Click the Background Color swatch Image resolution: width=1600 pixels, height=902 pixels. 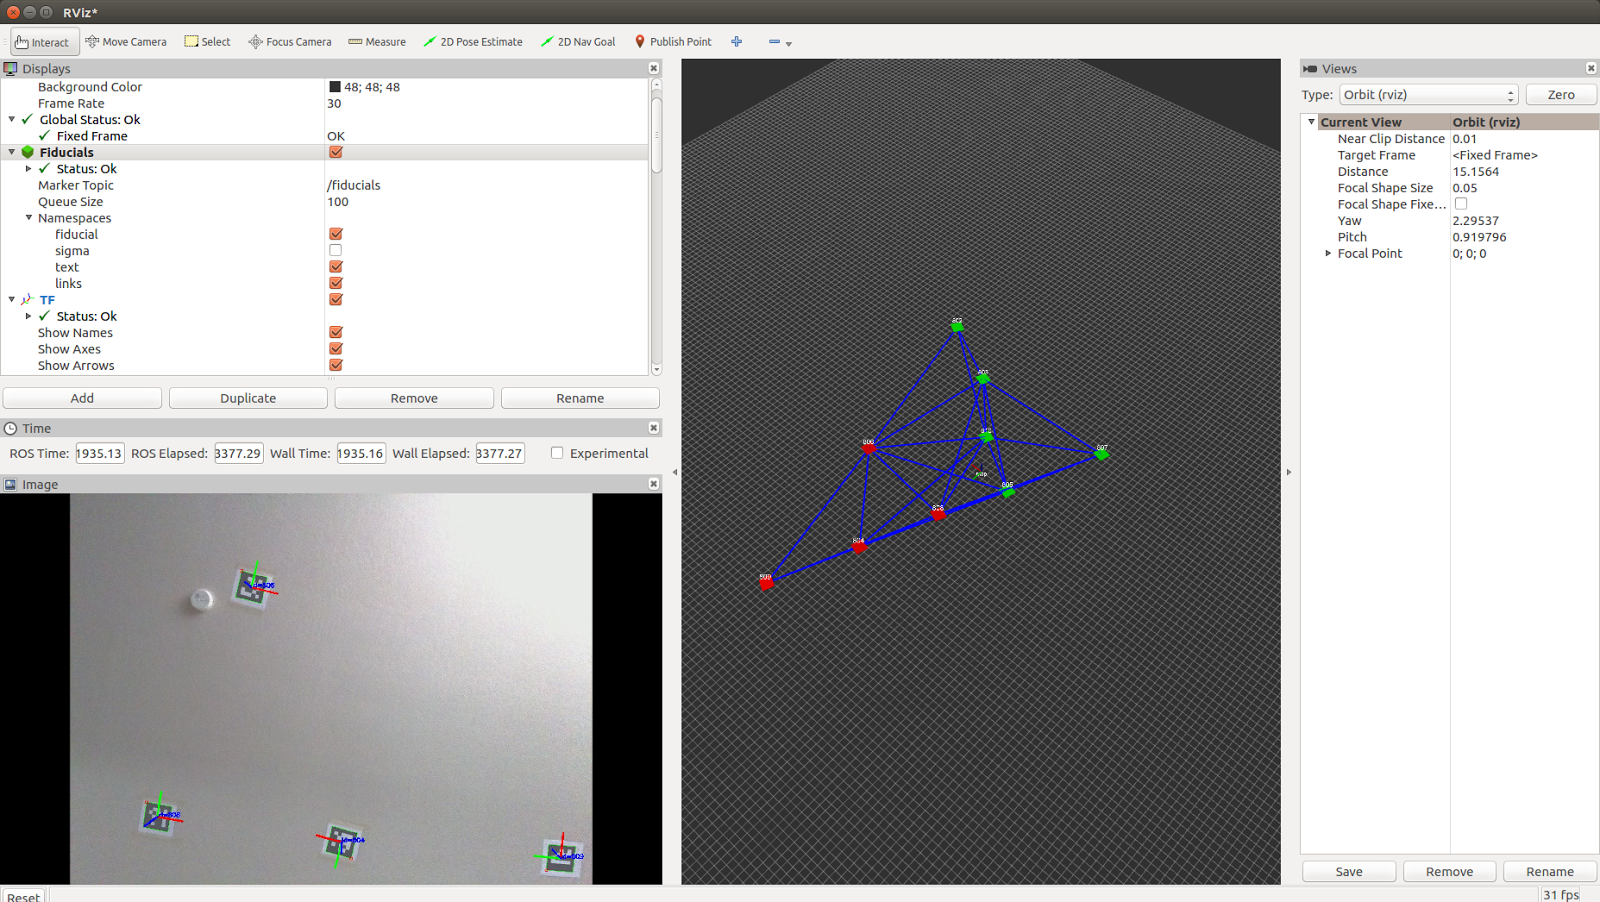(335, 87)
